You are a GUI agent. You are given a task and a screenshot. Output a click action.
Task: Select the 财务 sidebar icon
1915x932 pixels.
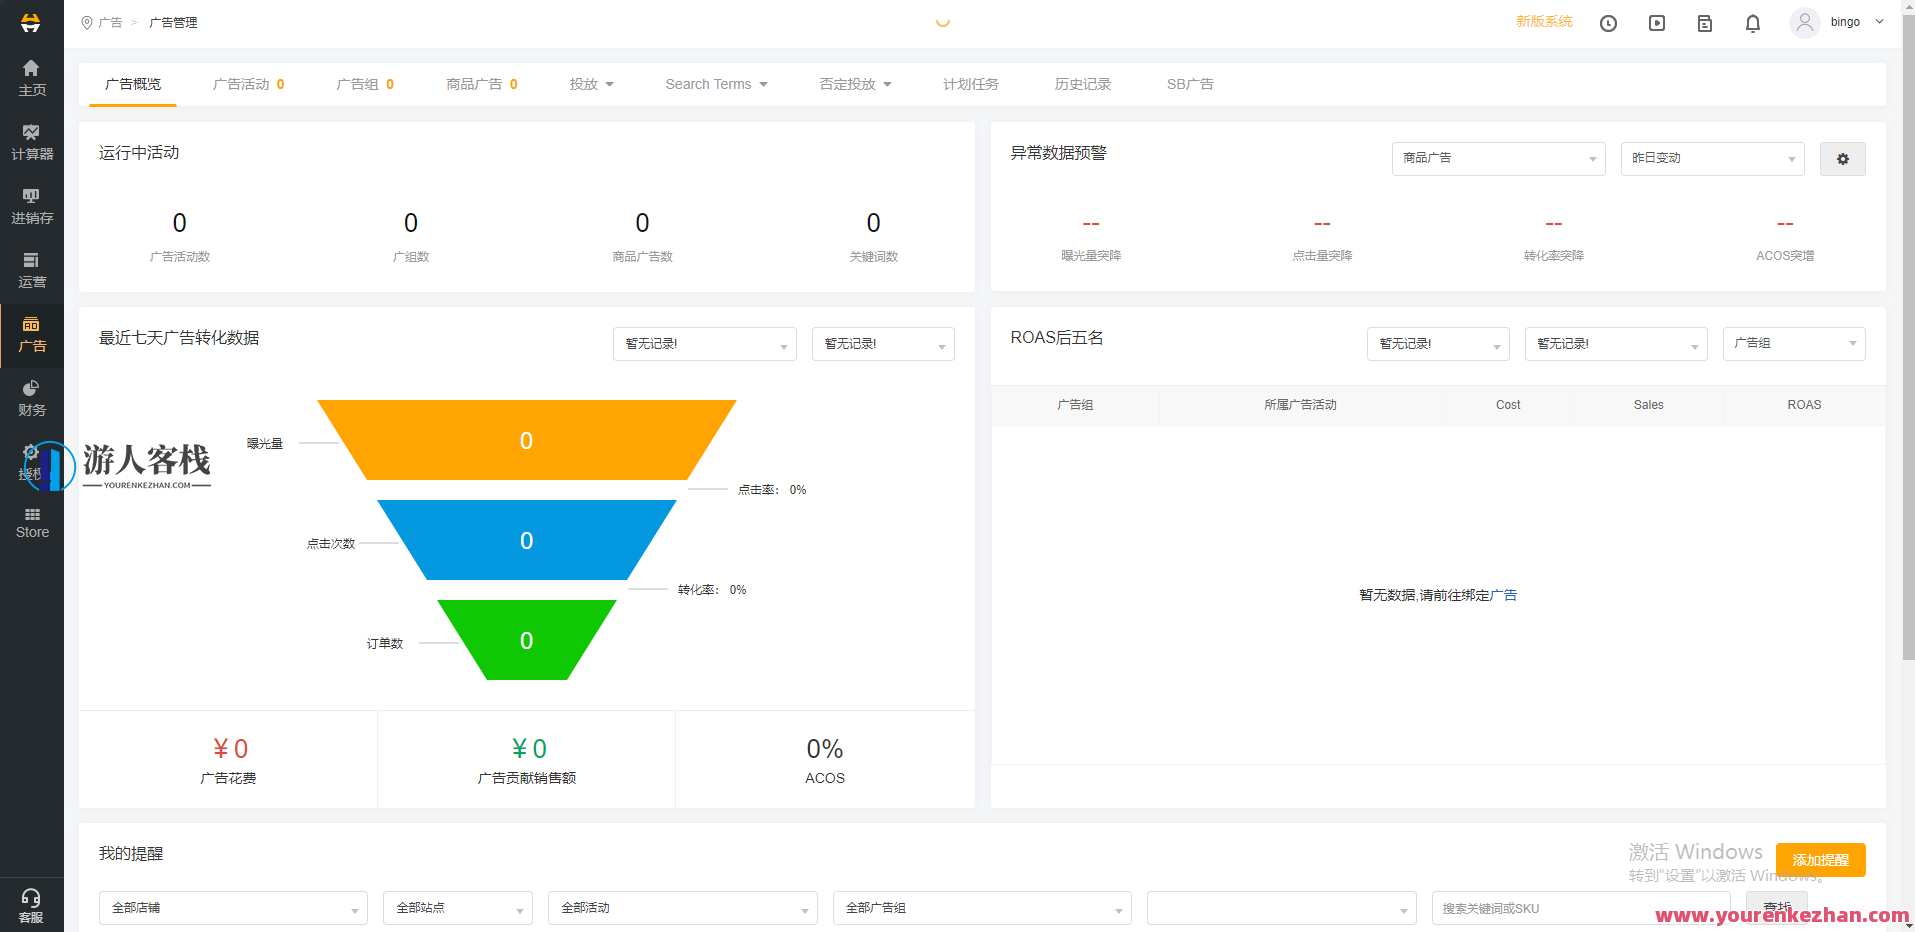coord(31,397)
